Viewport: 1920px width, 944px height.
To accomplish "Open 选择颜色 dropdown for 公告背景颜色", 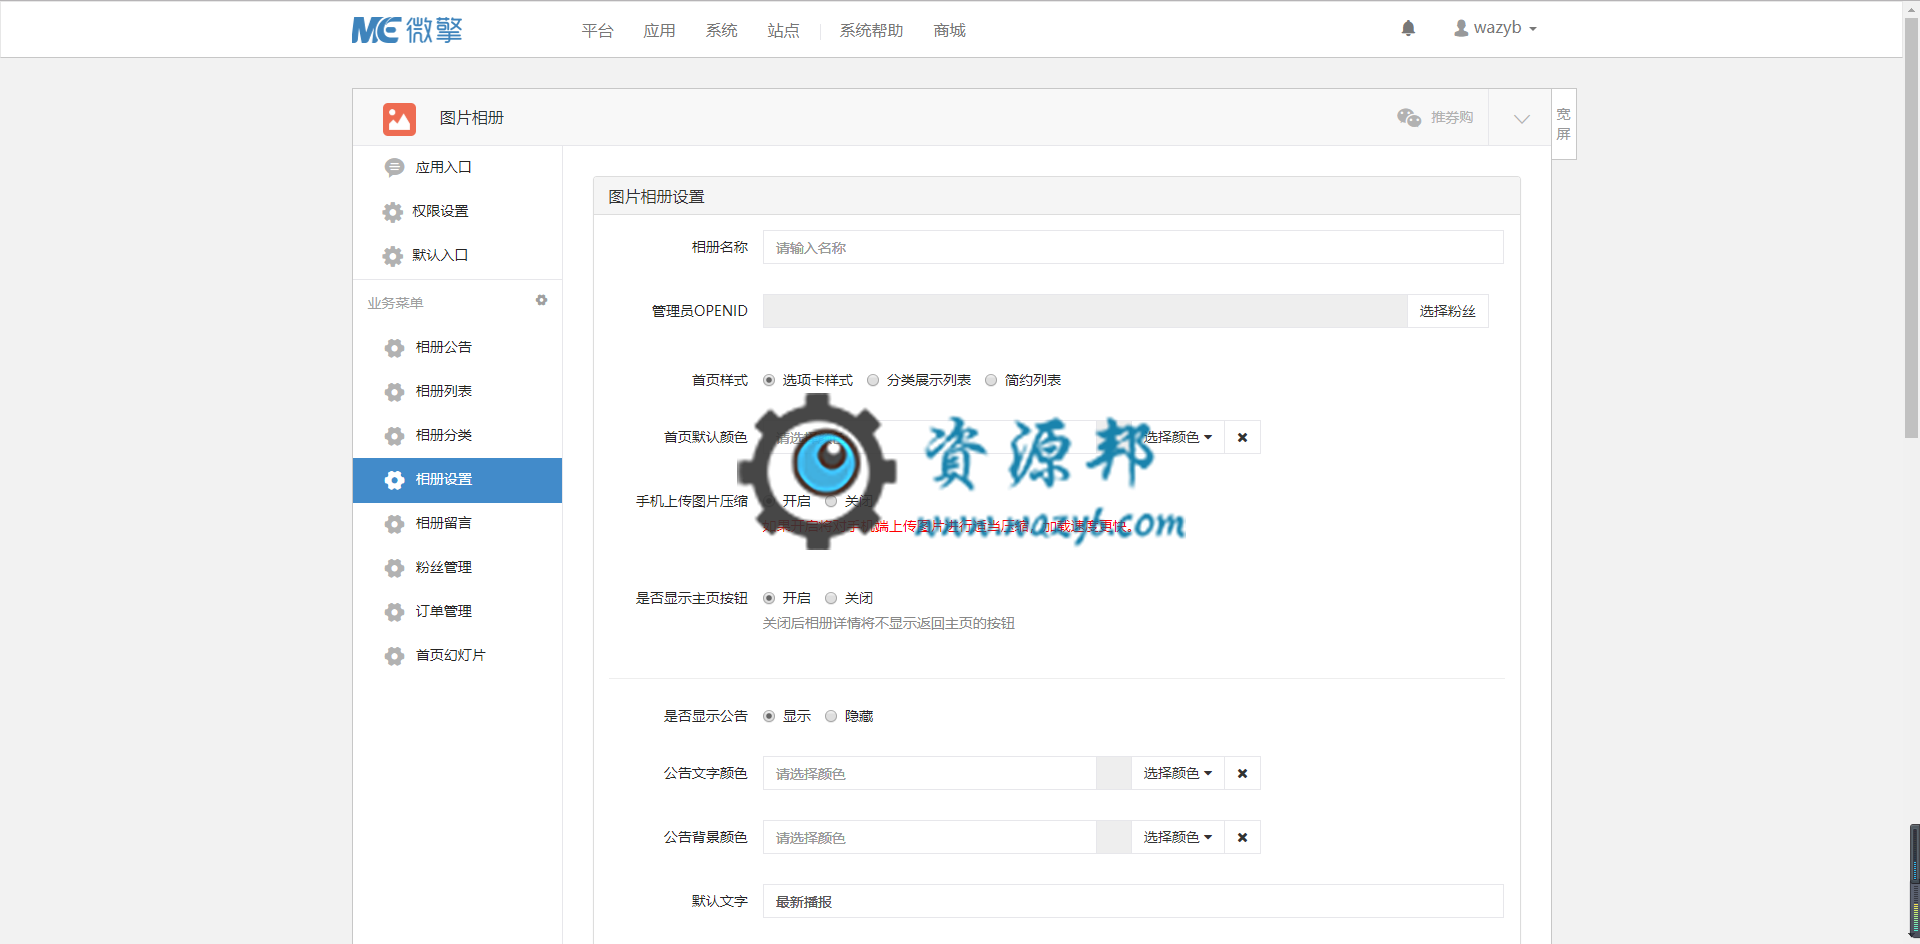I will pyautogui.click(x=1178, y=837).
